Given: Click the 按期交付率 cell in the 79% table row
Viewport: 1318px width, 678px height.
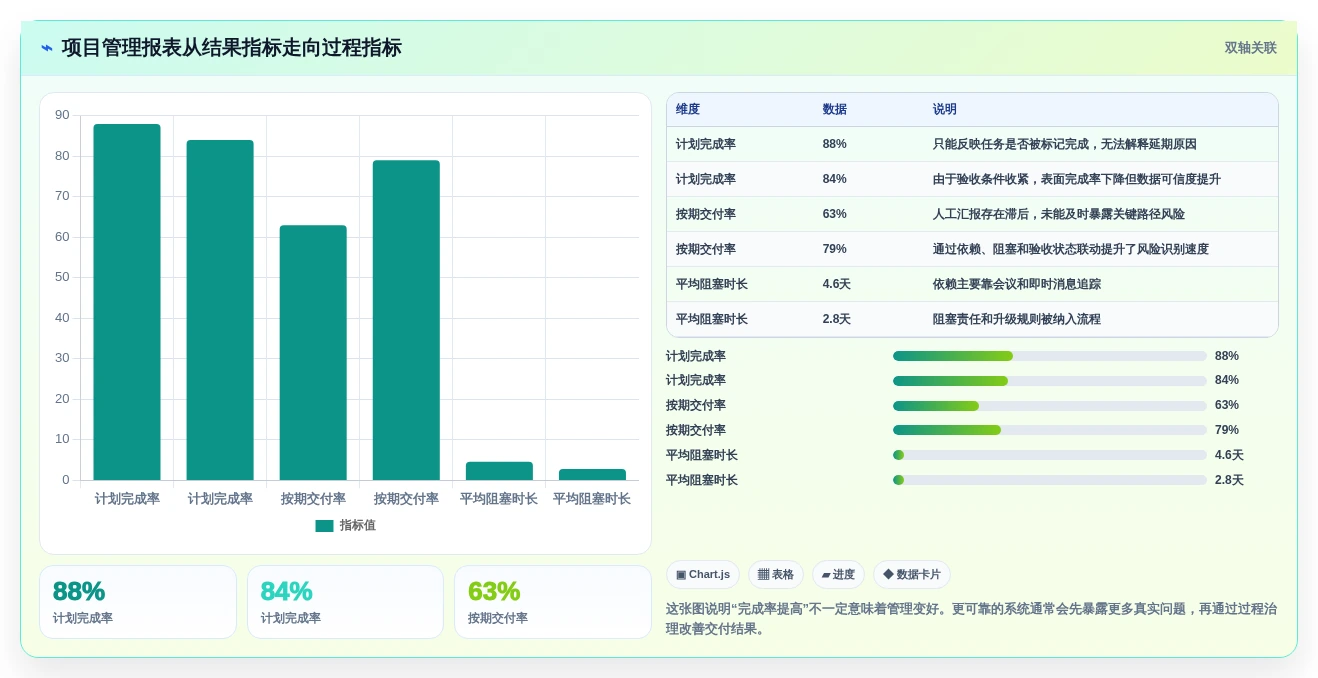Looking at the screenshot, I should 706,249.
